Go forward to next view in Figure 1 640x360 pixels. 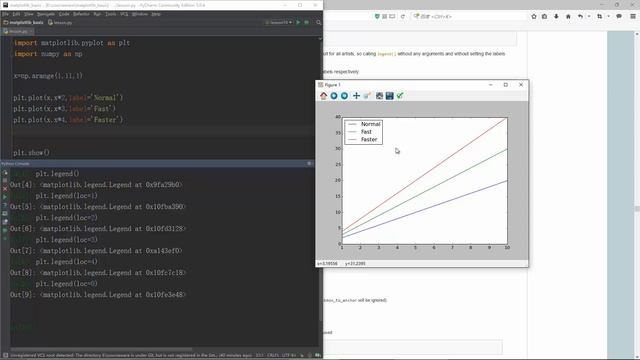(x=344, y=96)
